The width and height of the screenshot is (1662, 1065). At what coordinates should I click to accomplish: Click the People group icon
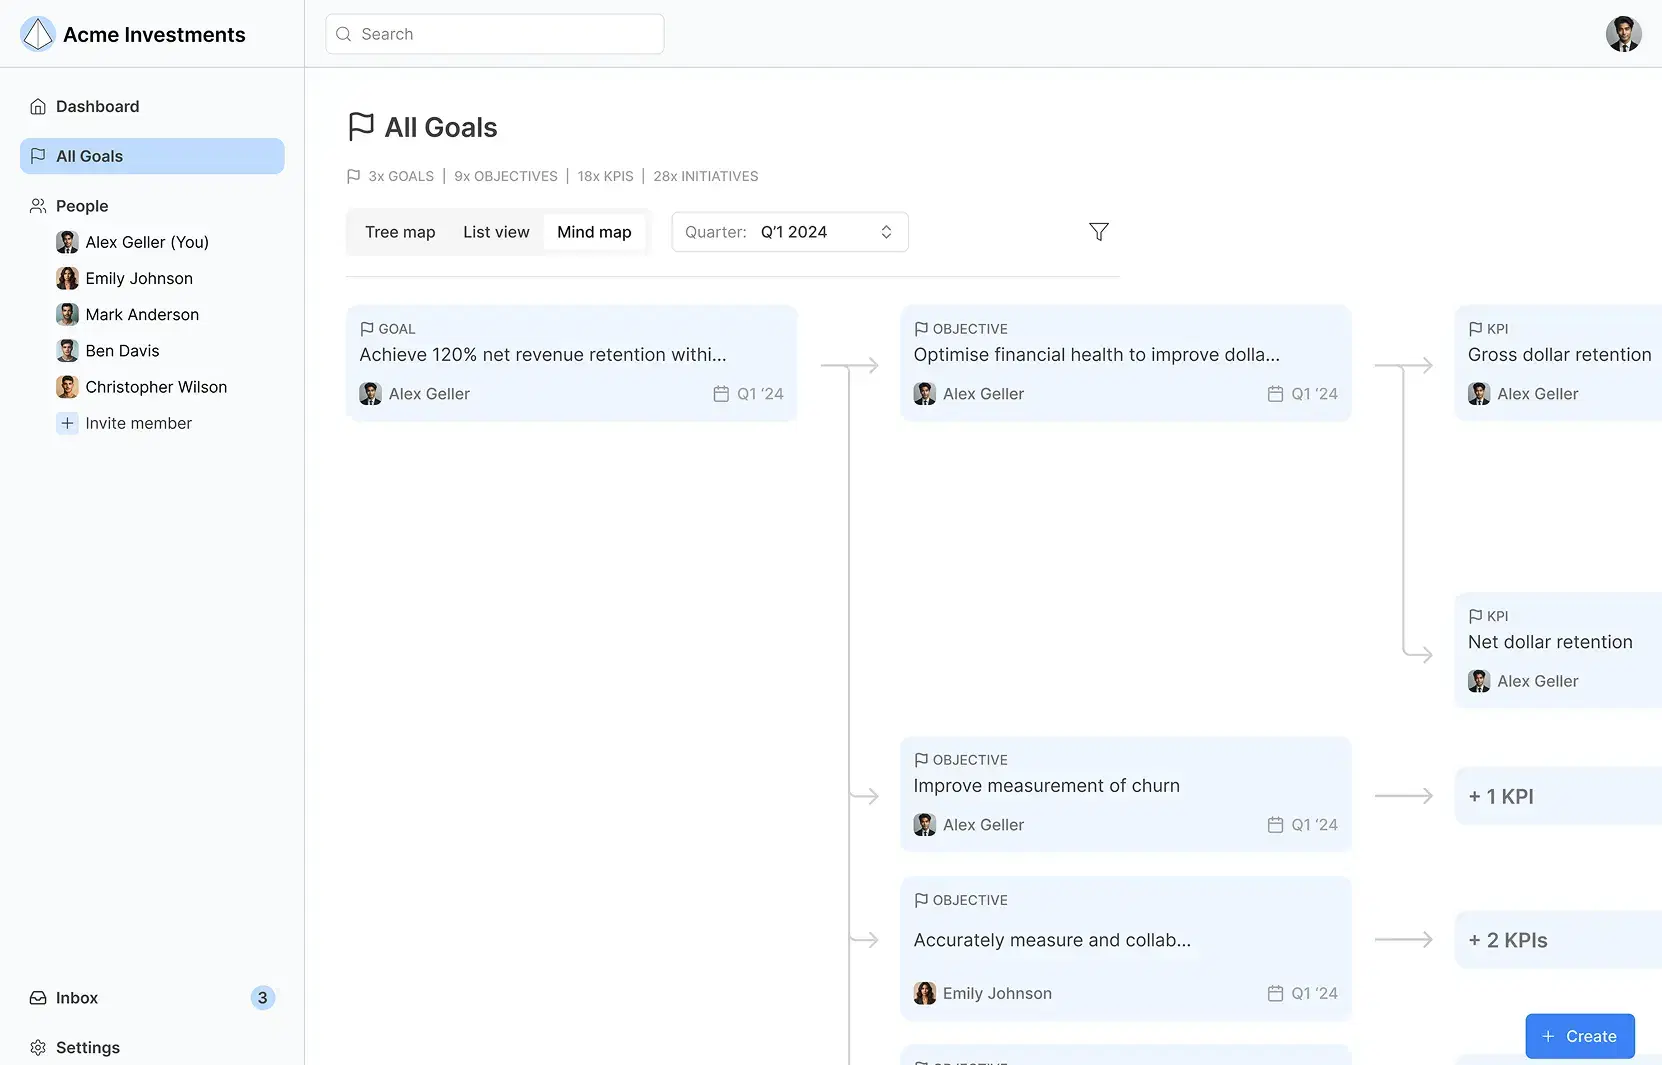pyautogui.click(x=38, y=206)
